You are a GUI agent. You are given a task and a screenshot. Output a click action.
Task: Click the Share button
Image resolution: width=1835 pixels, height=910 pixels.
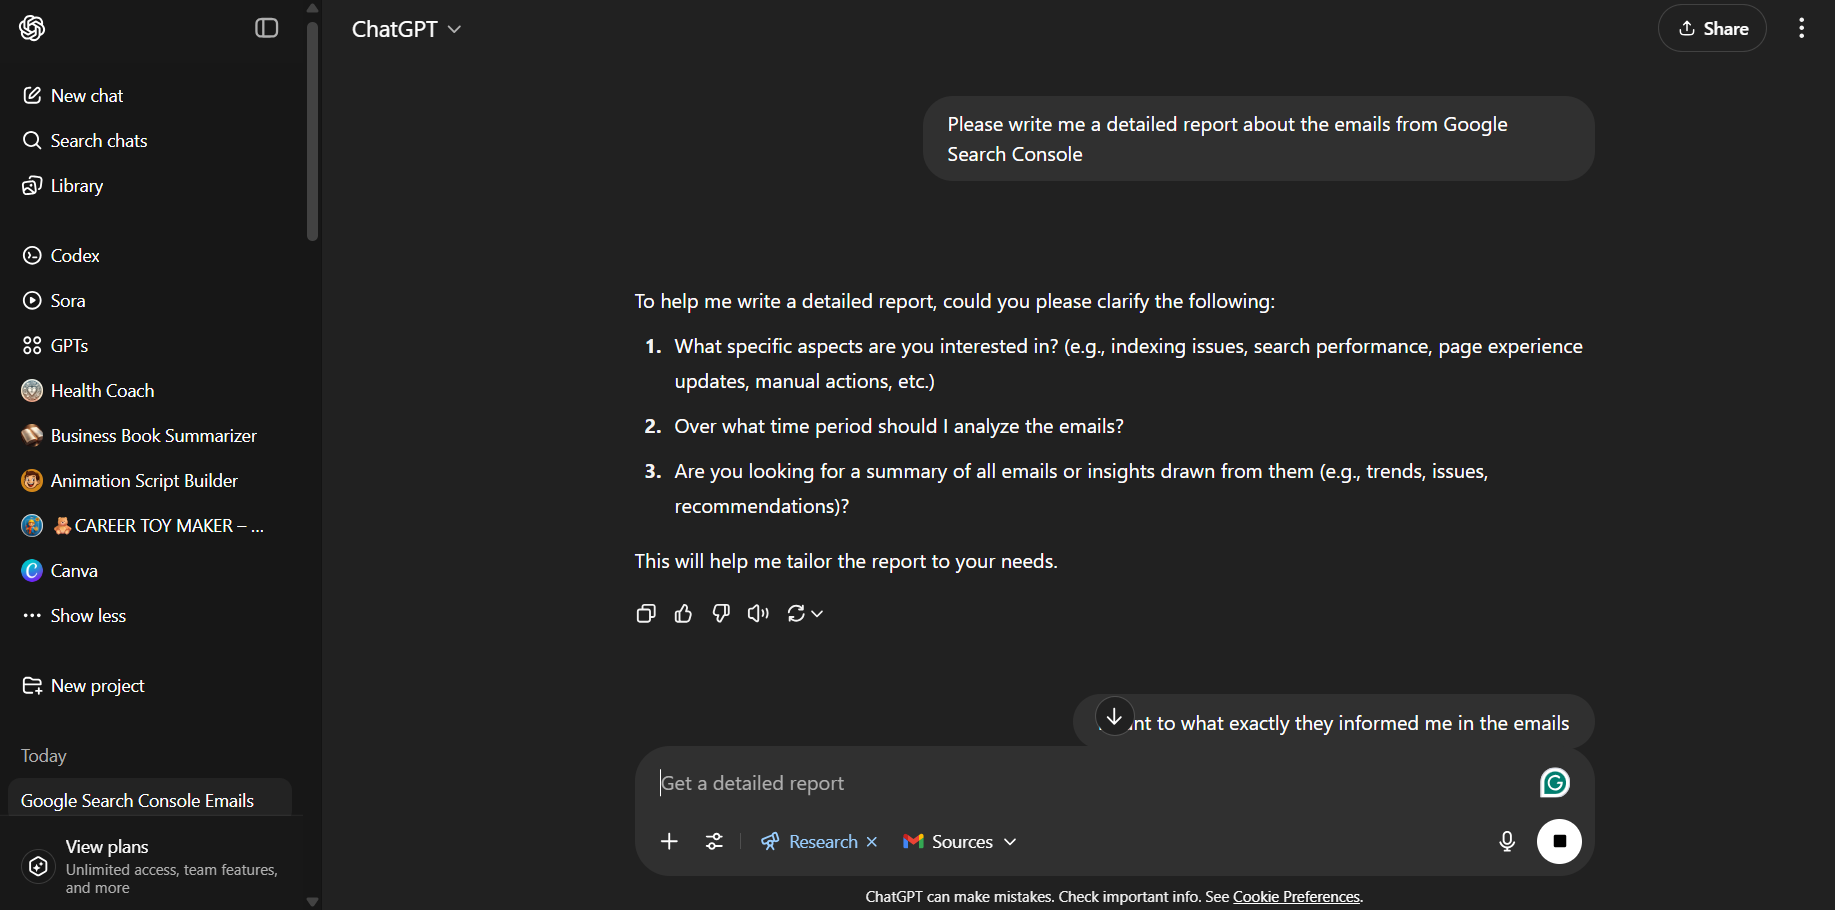[x=1712, y=28]
